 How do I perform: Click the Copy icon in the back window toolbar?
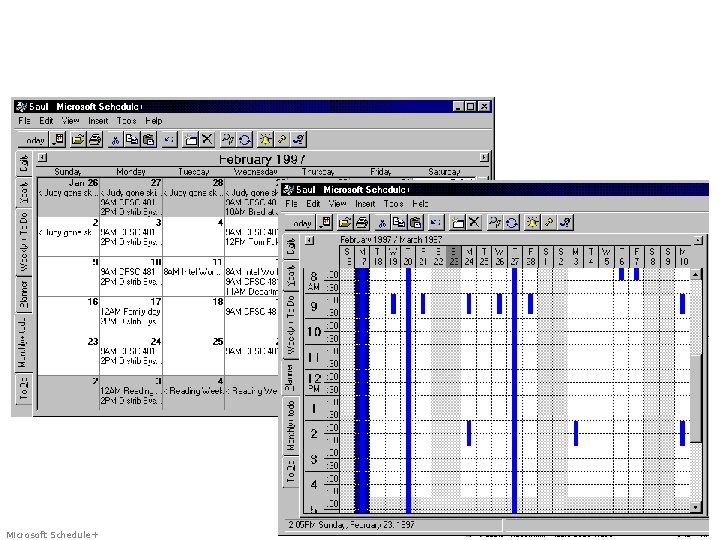pos(131,140)
